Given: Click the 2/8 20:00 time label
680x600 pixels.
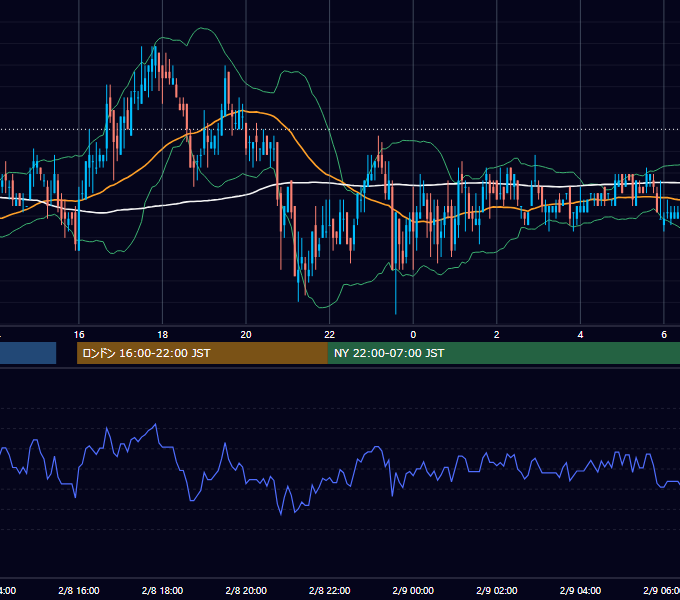Looking at the screenshot, I should [x=246, y=590].
